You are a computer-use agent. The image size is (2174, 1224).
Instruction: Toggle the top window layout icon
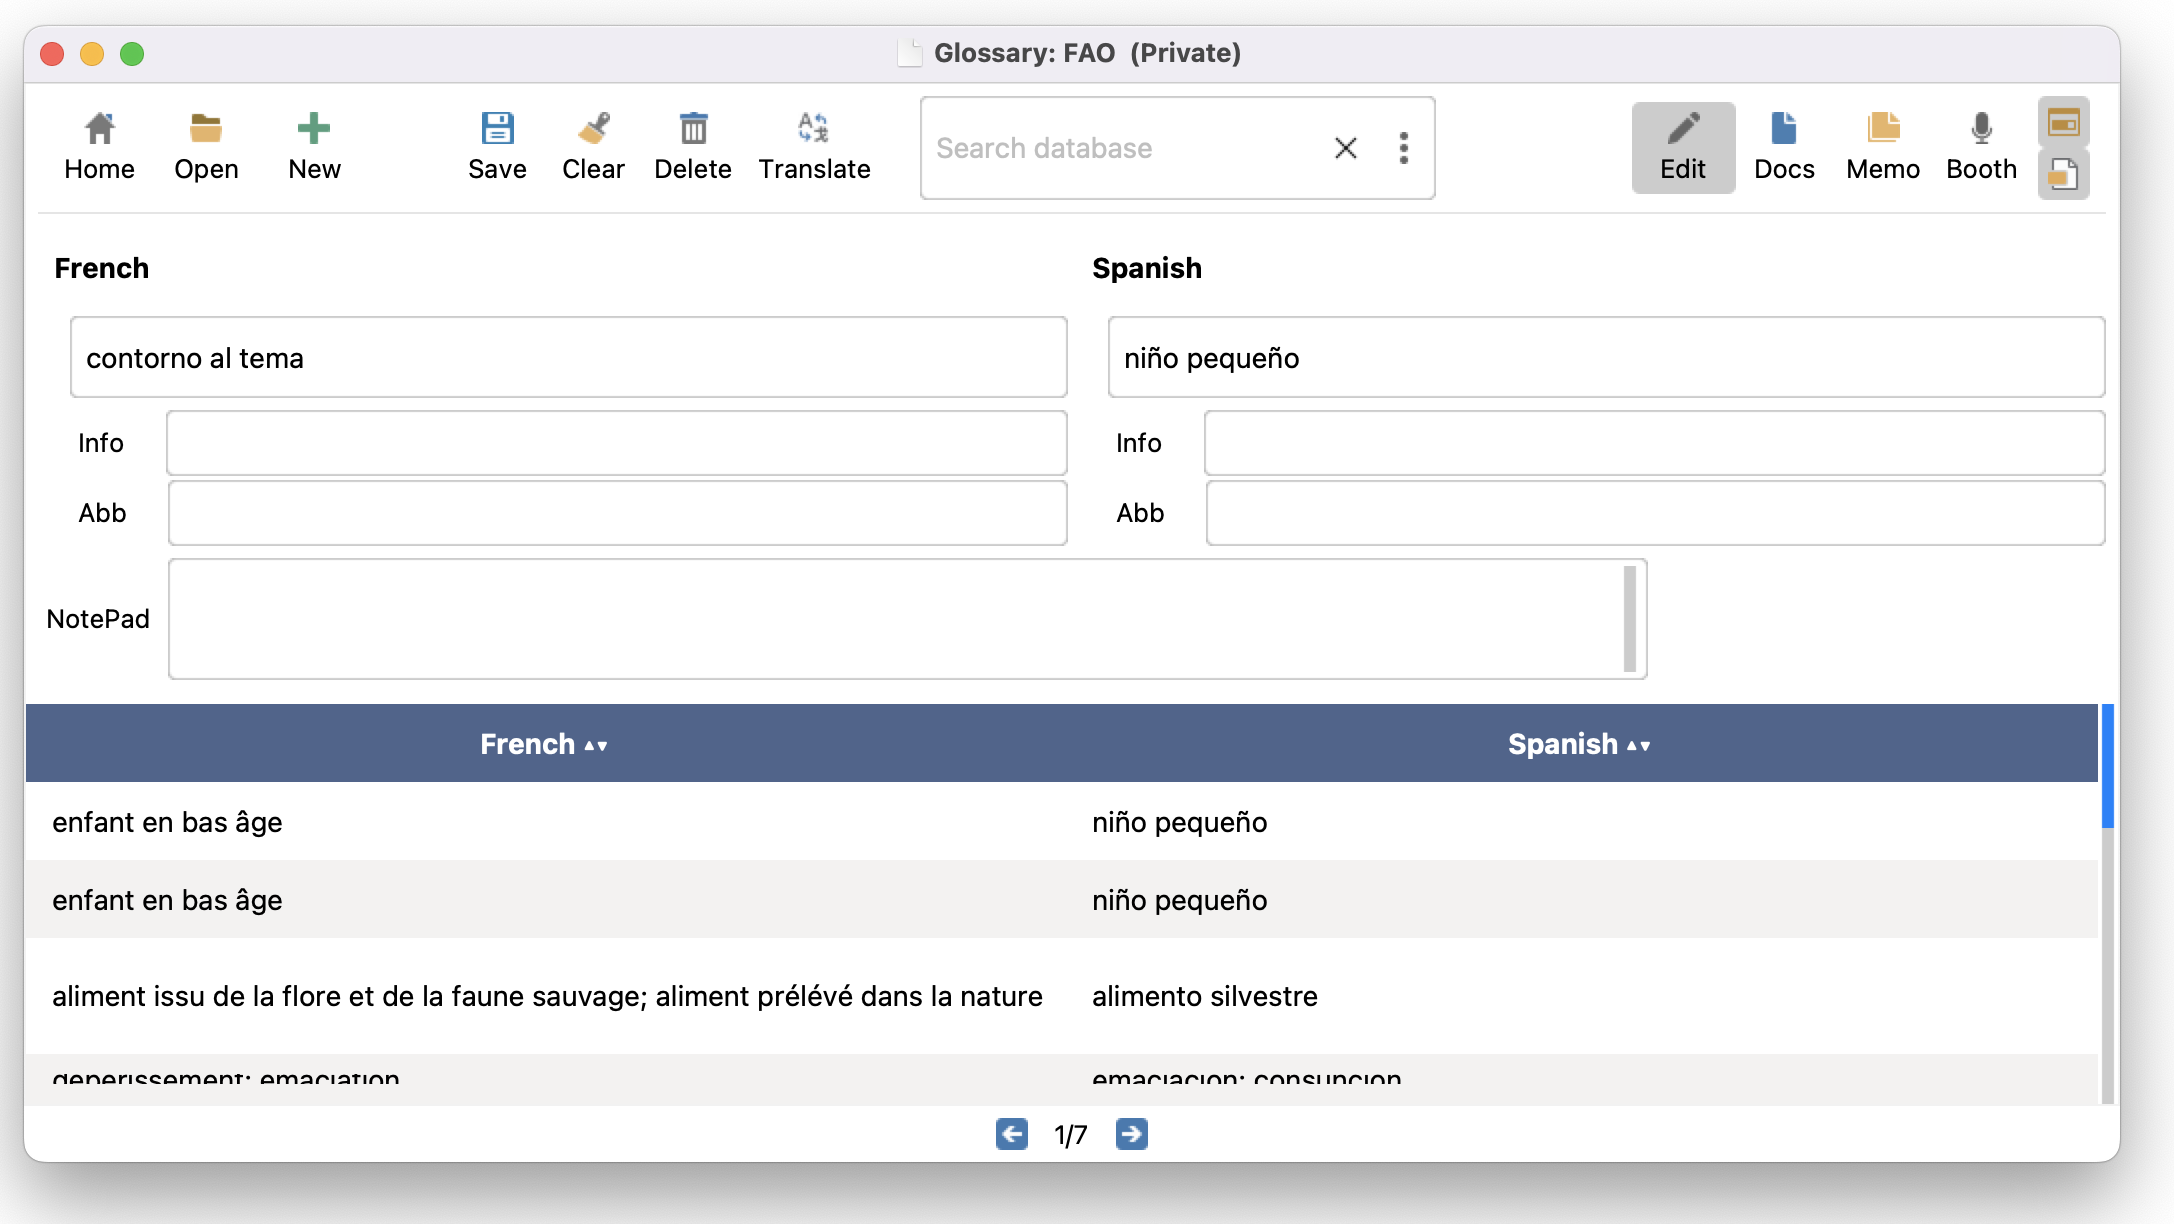click(x=2063, y=123)
